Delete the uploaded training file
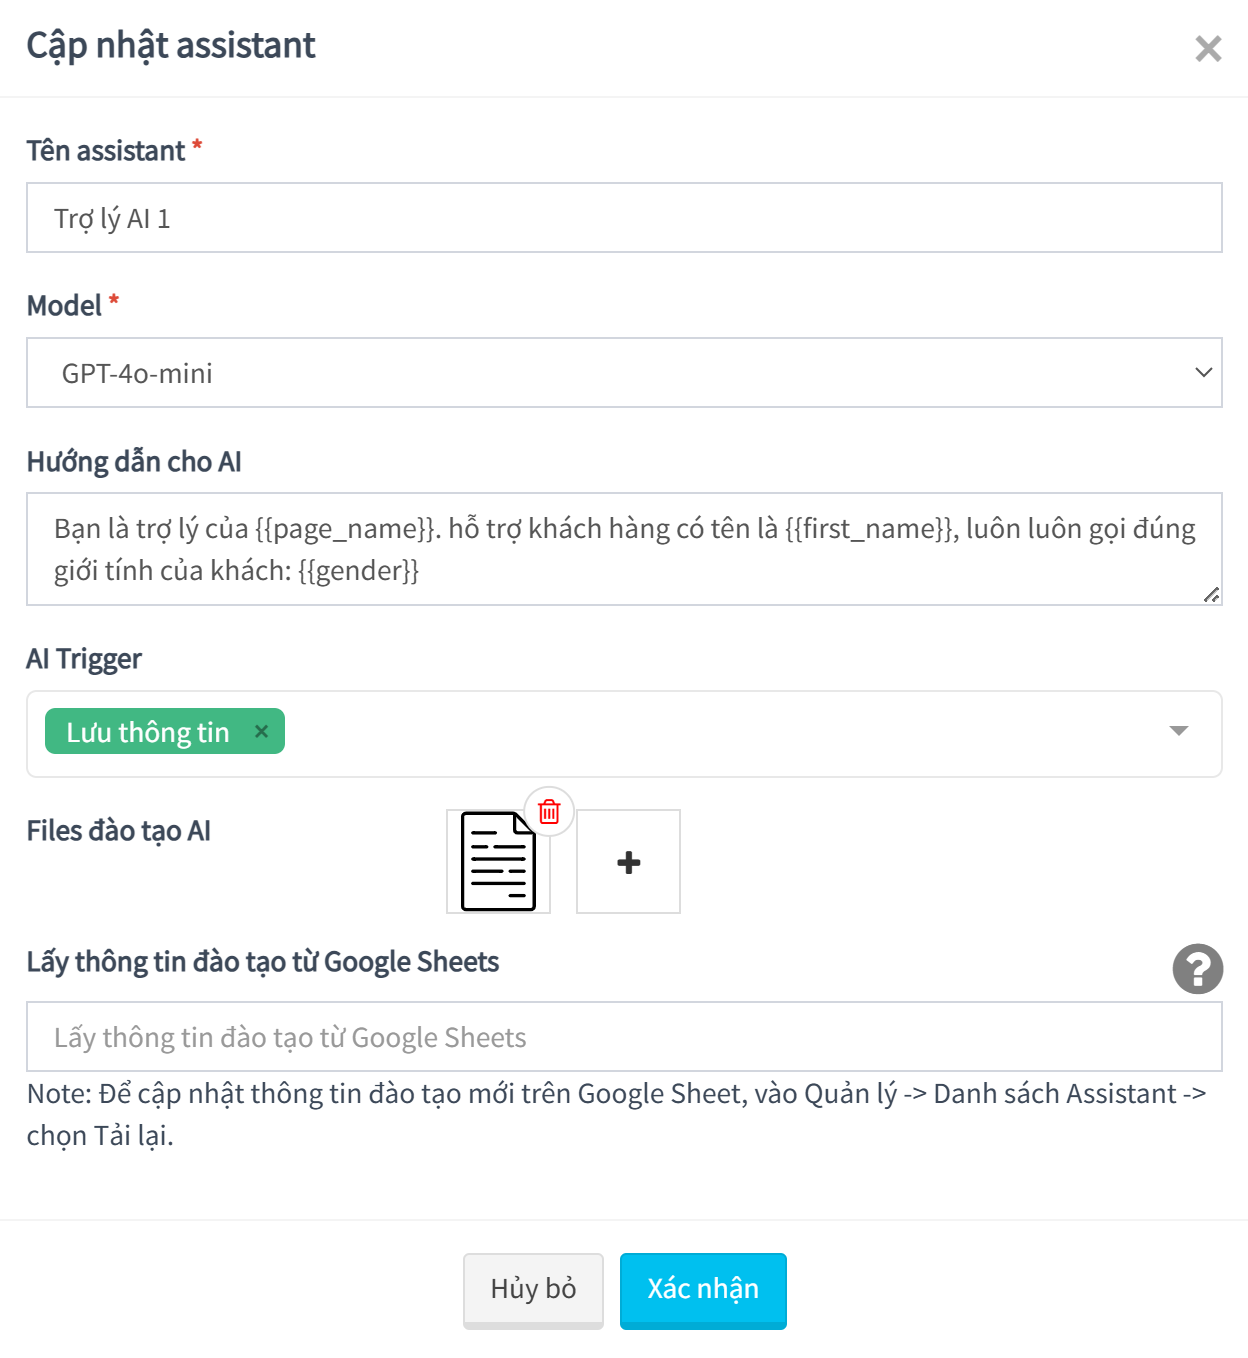Image resolution: width=1248 pixels, height=1358 pixels. tap(549, 811)
